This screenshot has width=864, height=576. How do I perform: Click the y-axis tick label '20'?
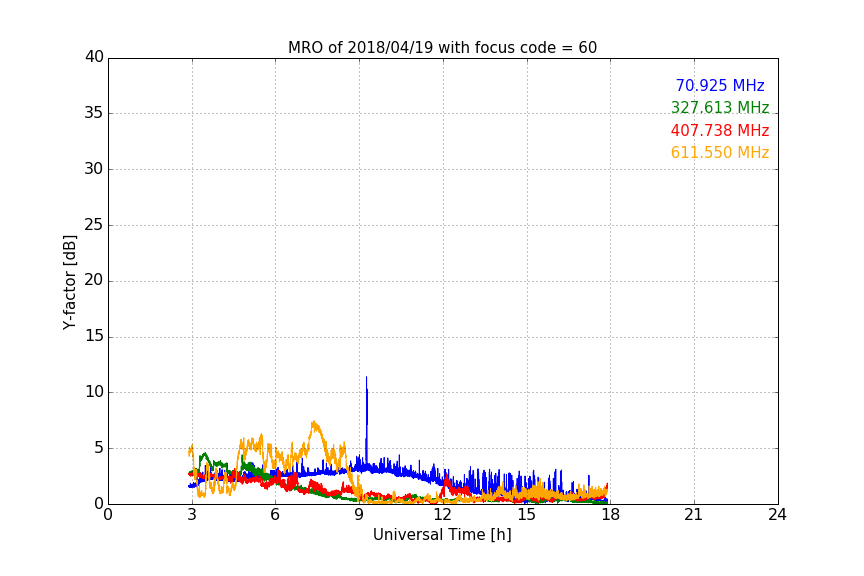click(x=94, y=280)
